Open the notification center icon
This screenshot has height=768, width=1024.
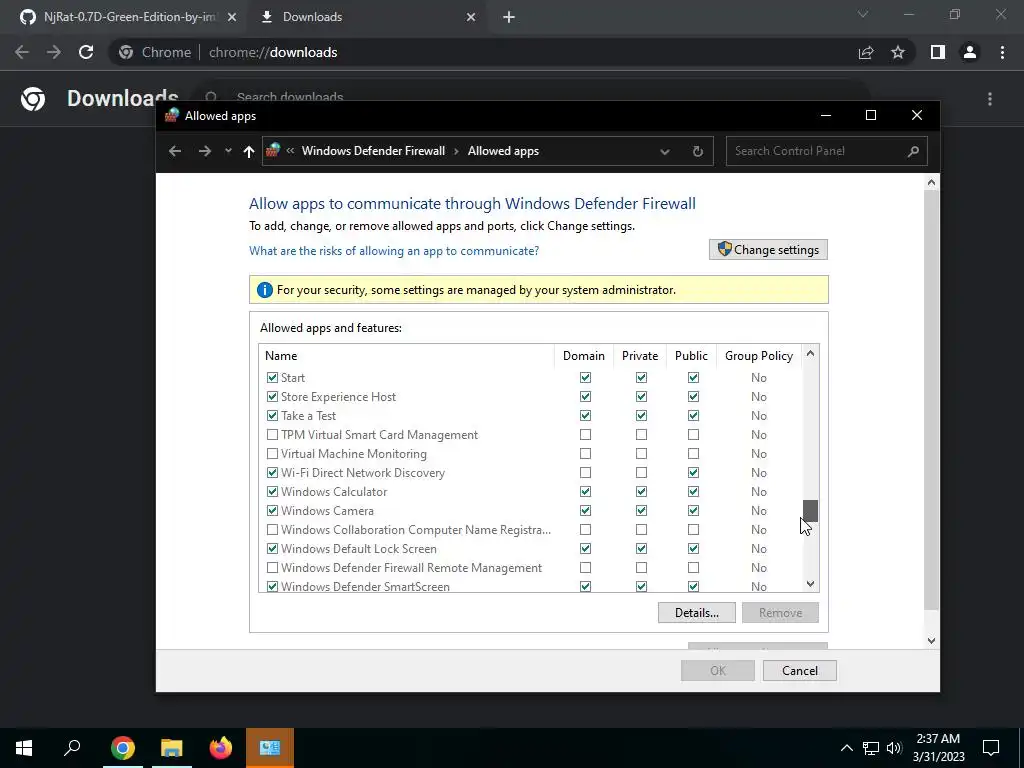991,748
